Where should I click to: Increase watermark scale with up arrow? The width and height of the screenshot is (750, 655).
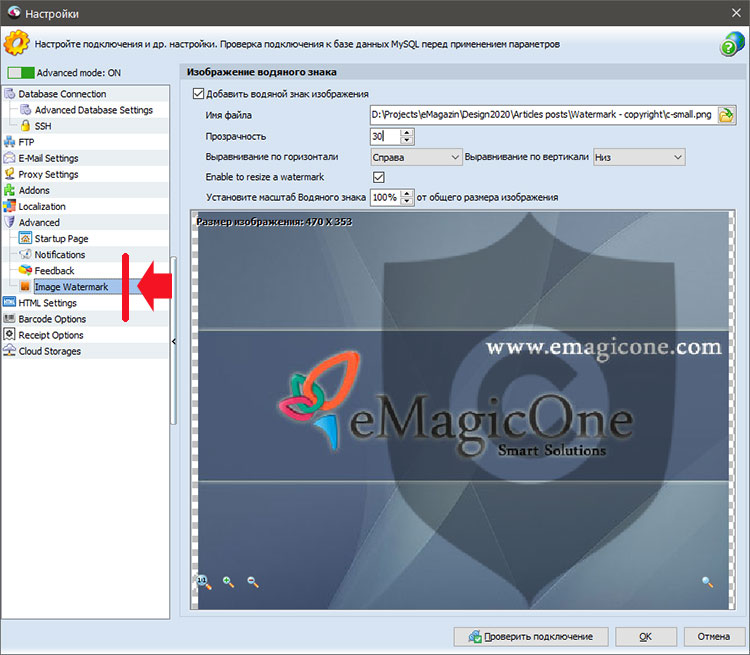click(x=407, y=193)
